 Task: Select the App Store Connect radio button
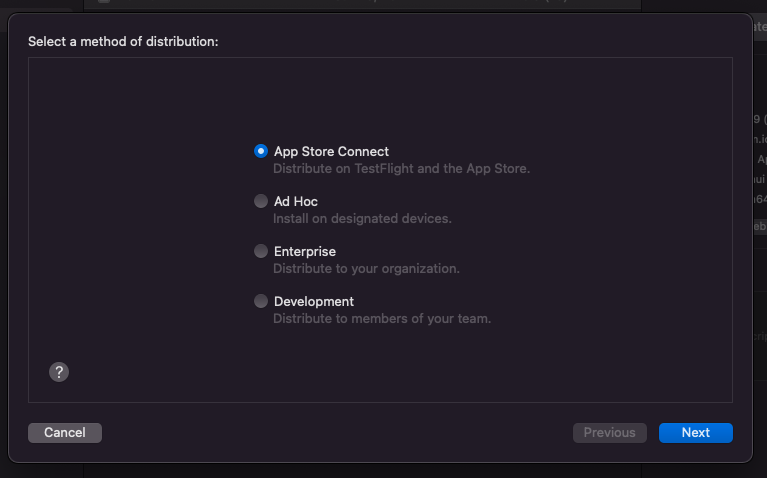coord(261,151)
